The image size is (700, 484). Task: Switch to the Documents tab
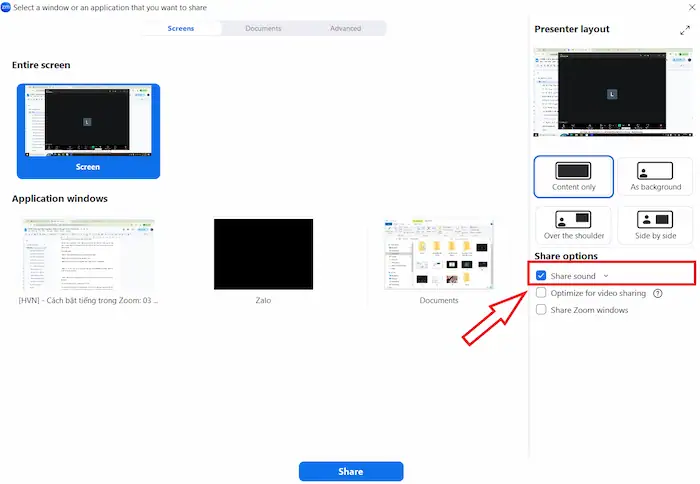(263, 29)
